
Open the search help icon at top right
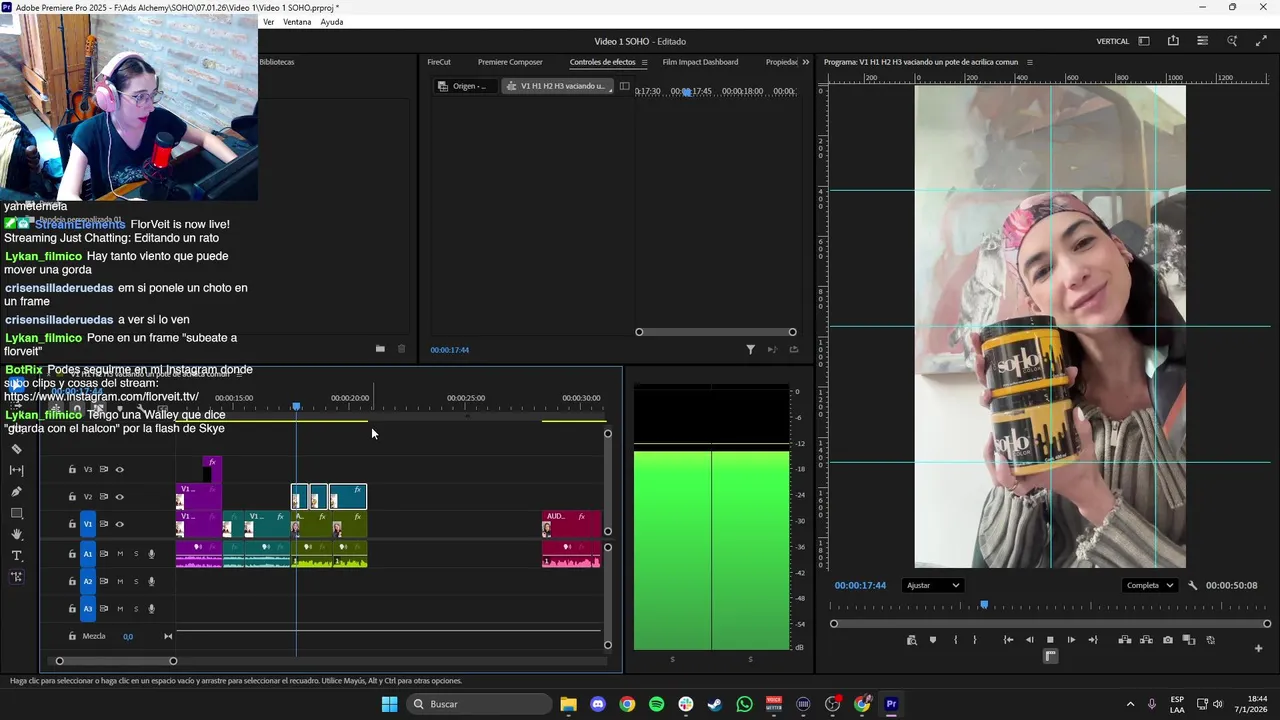(x=1232, y=41)
